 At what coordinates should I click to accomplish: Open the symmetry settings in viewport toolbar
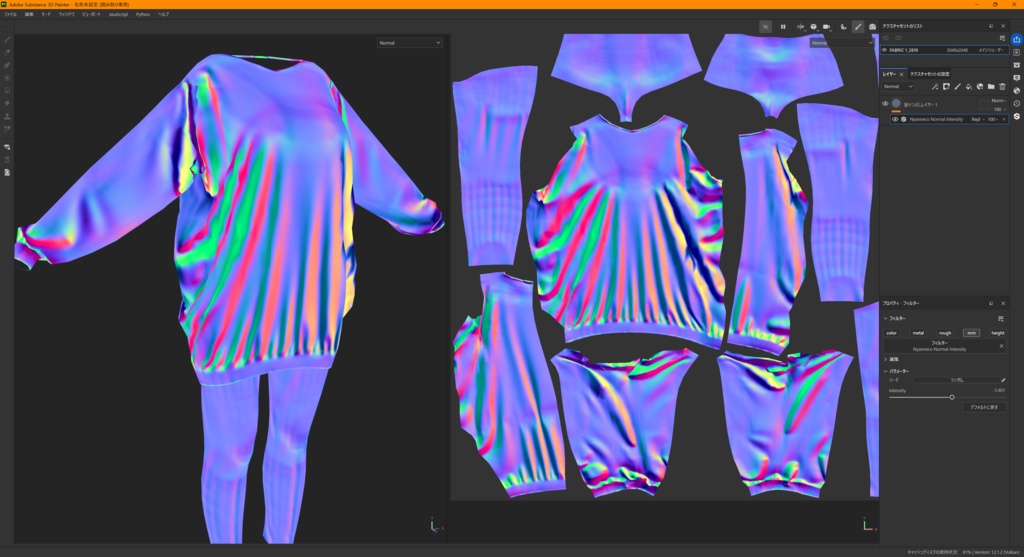tap(800, 27)
